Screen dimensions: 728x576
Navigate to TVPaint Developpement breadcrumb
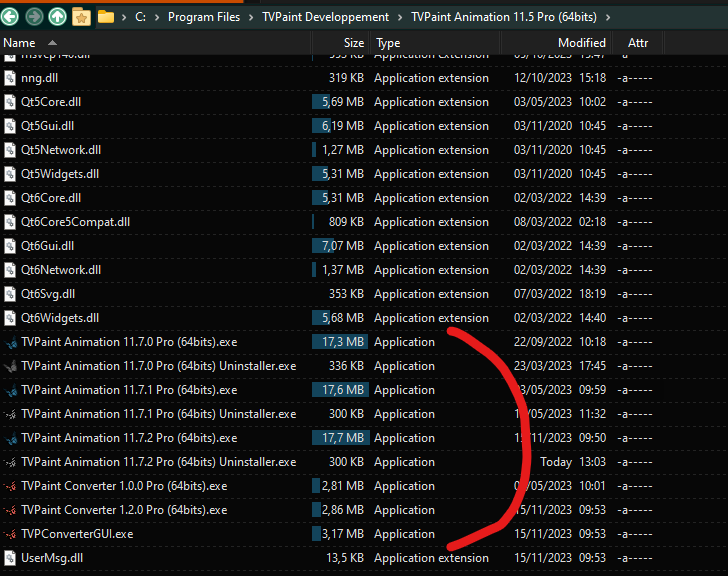(325, 17)
